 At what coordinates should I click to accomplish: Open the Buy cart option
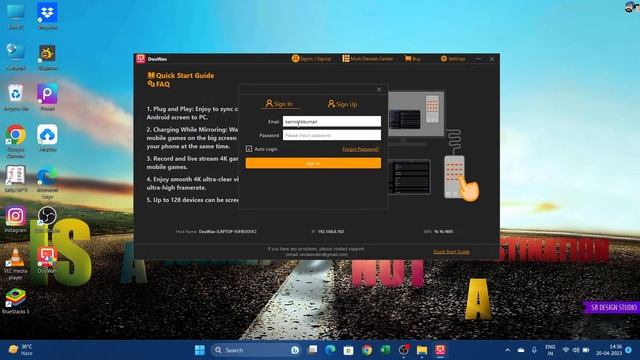click(x=412, y=59)
